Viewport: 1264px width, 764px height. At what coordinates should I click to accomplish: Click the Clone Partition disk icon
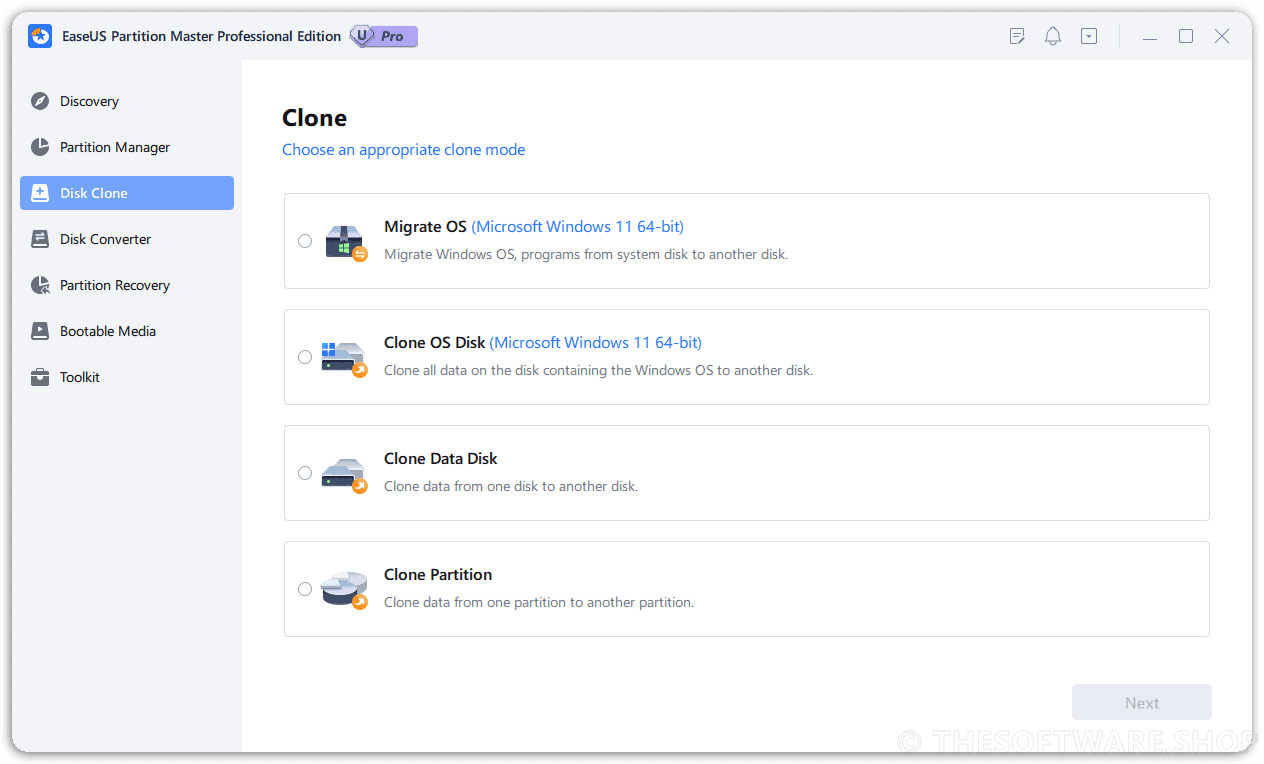click(345, 590)
